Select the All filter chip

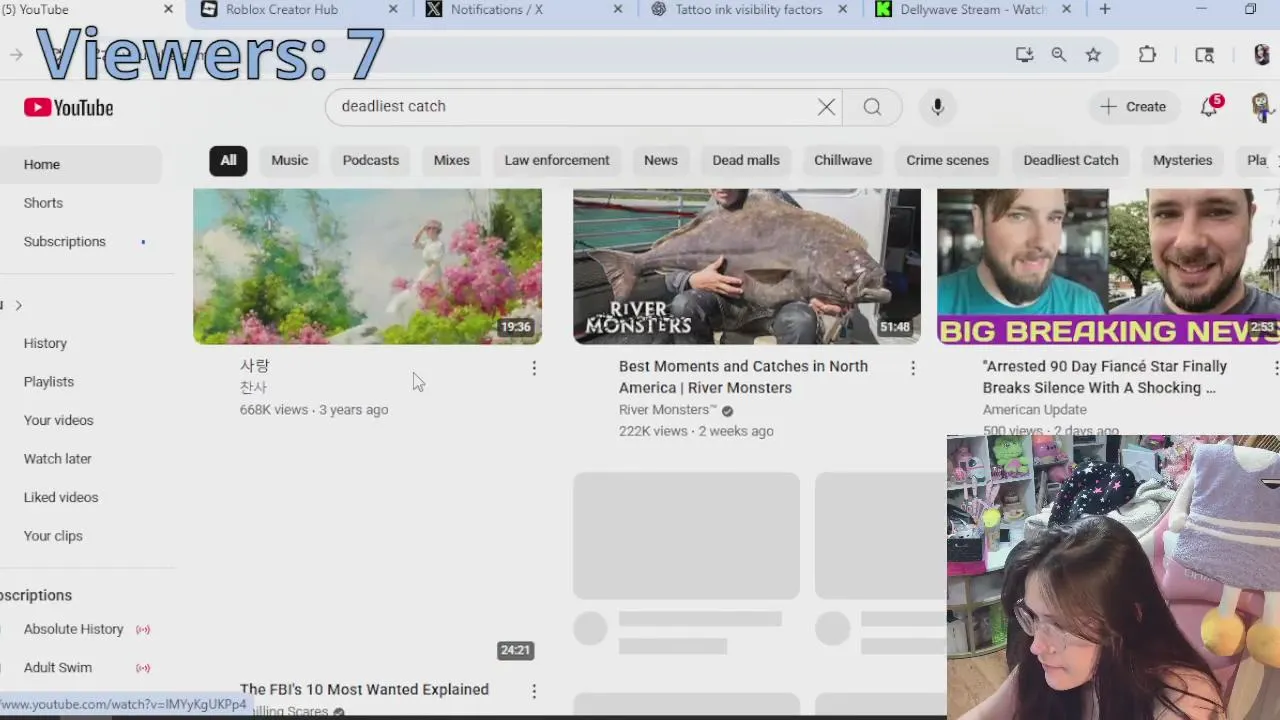coord(228,160)
